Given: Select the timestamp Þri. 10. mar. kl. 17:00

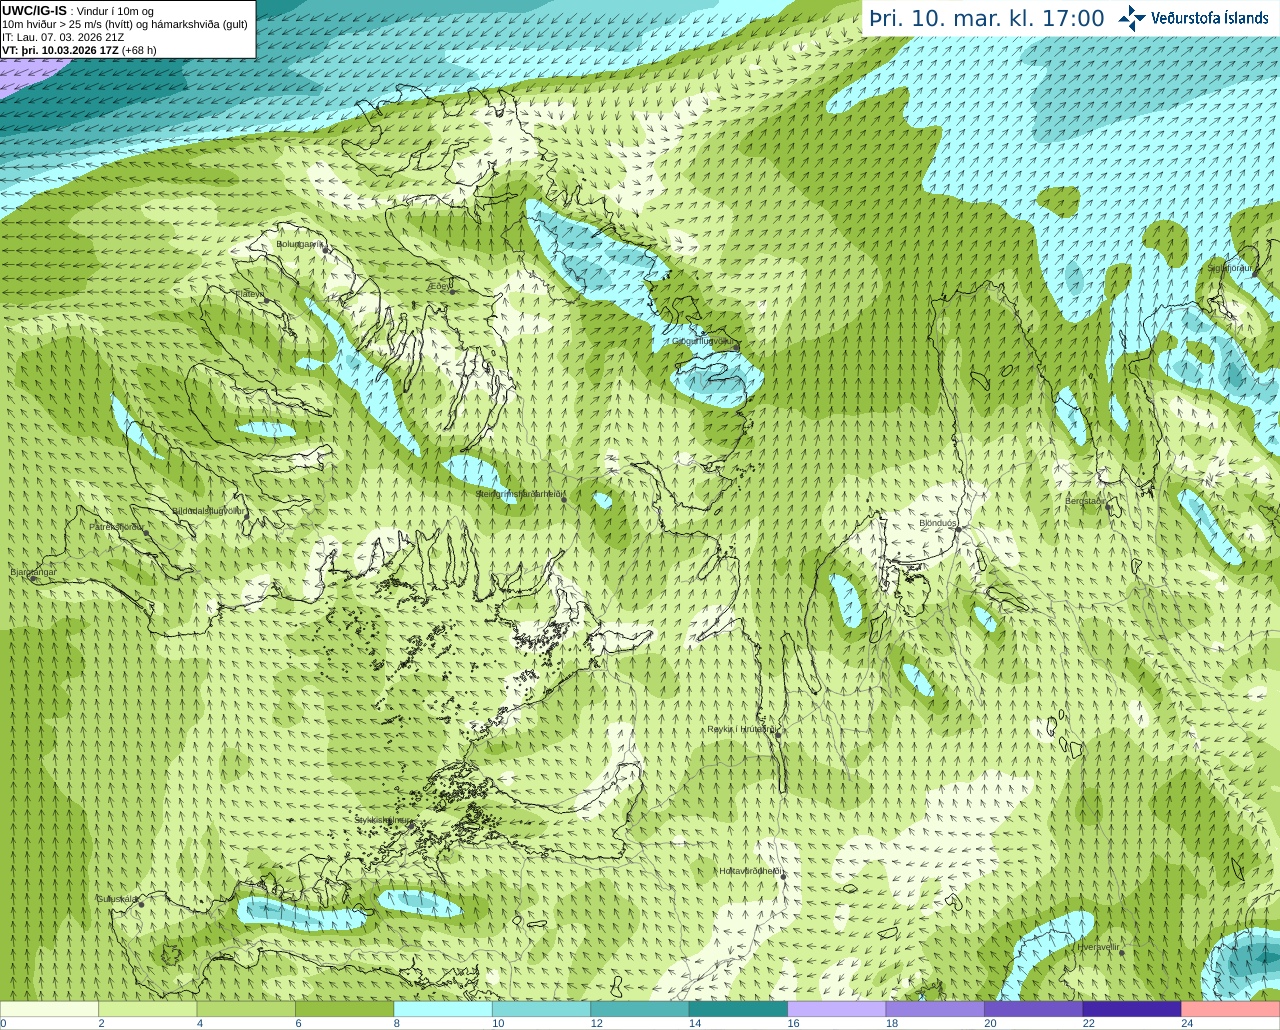Looking at the screenshot, I should pyautogui.click(x=987, y=19).
